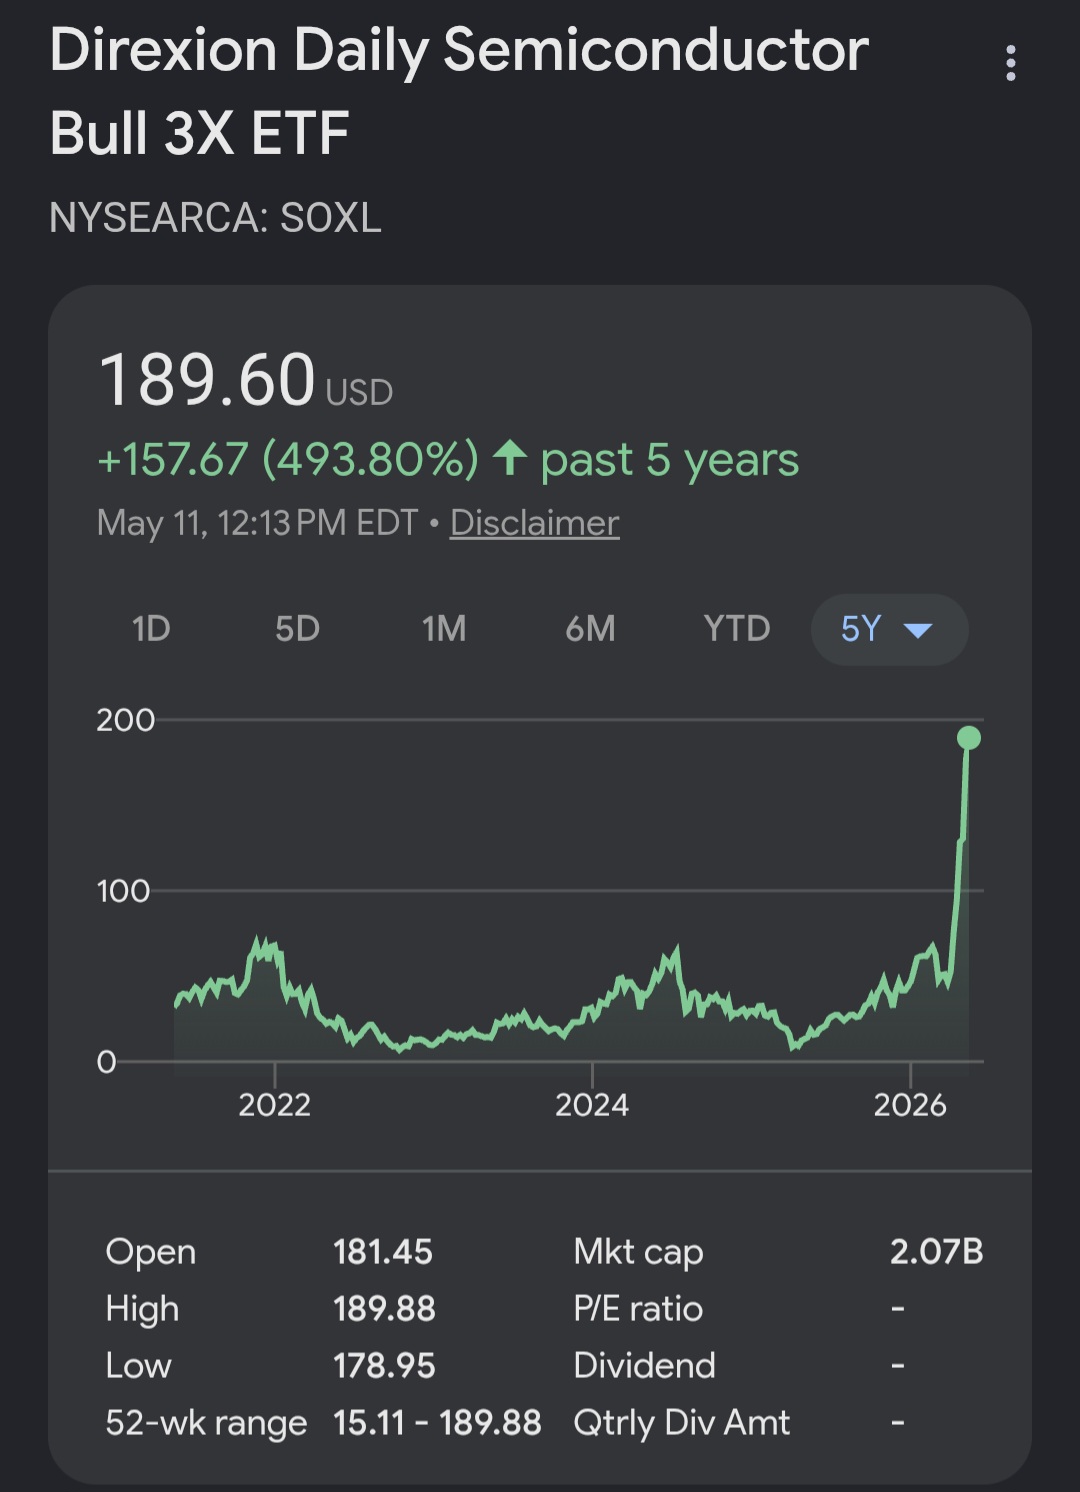Screen dimensions: 1080x1492
Task: Select the 1D time range tab
Action: point(151,629)
